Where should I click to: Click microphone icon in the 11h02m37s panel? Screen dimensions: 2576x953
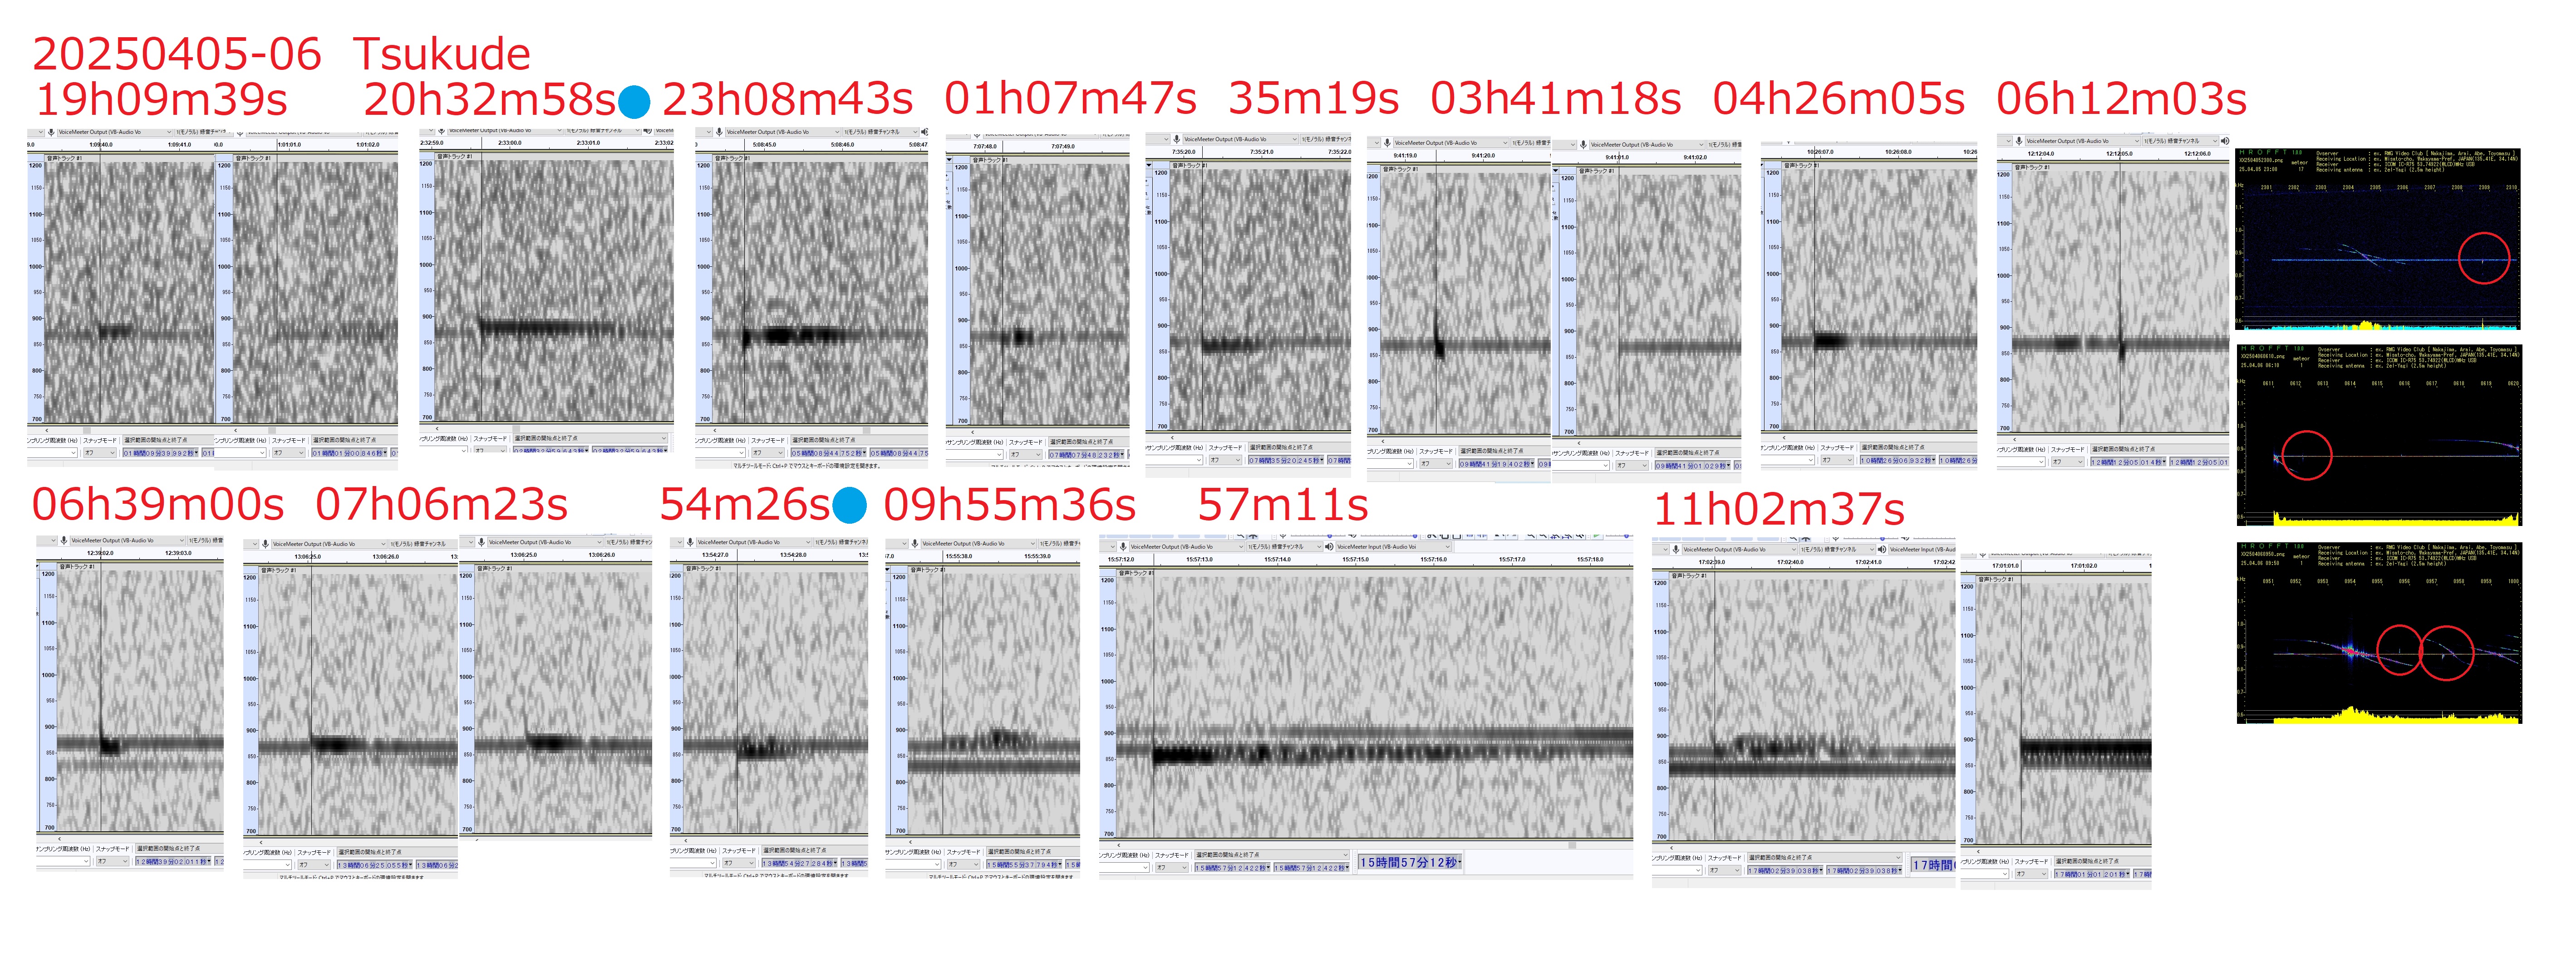pyautogui.click(x=1675, y=549)
